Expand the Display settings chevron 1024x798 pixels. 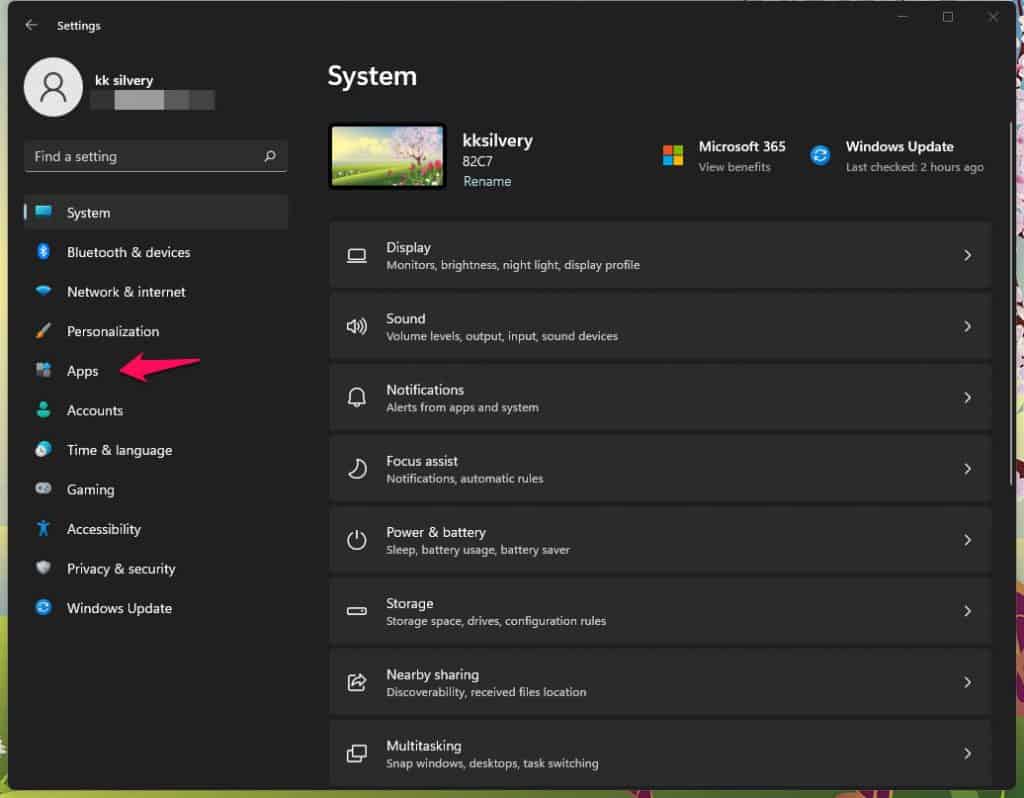pos(967,255)
